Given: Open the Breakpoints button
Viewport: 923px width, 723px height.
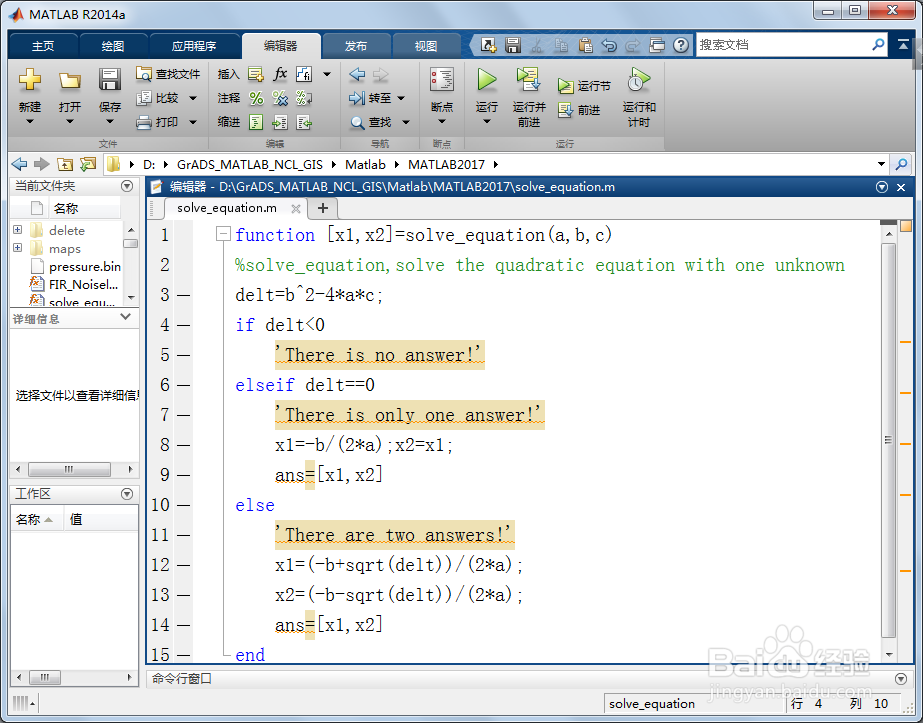Looking at the screenshot, I should pyautogui.click(x=441, y=94).
